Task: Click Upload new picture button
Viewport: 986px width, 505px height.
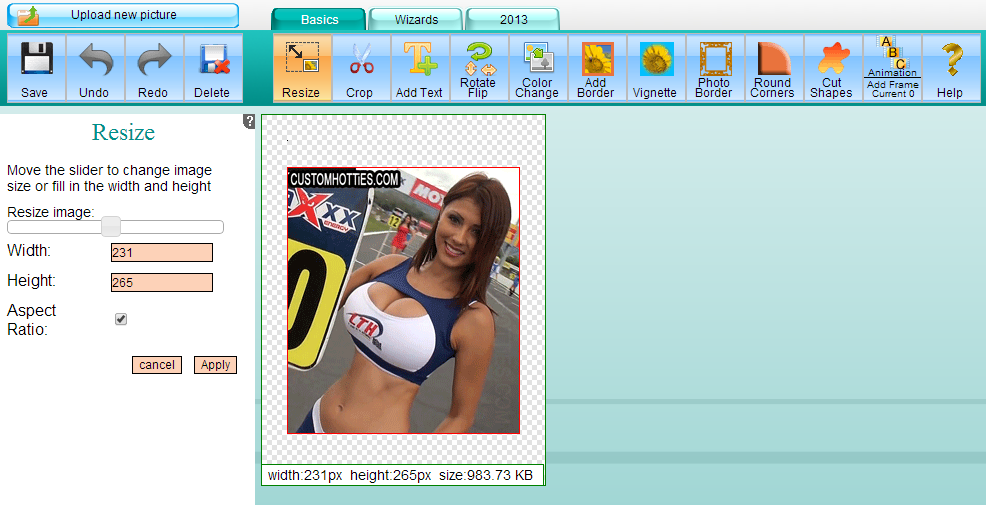Action: (x=123, y=15)
